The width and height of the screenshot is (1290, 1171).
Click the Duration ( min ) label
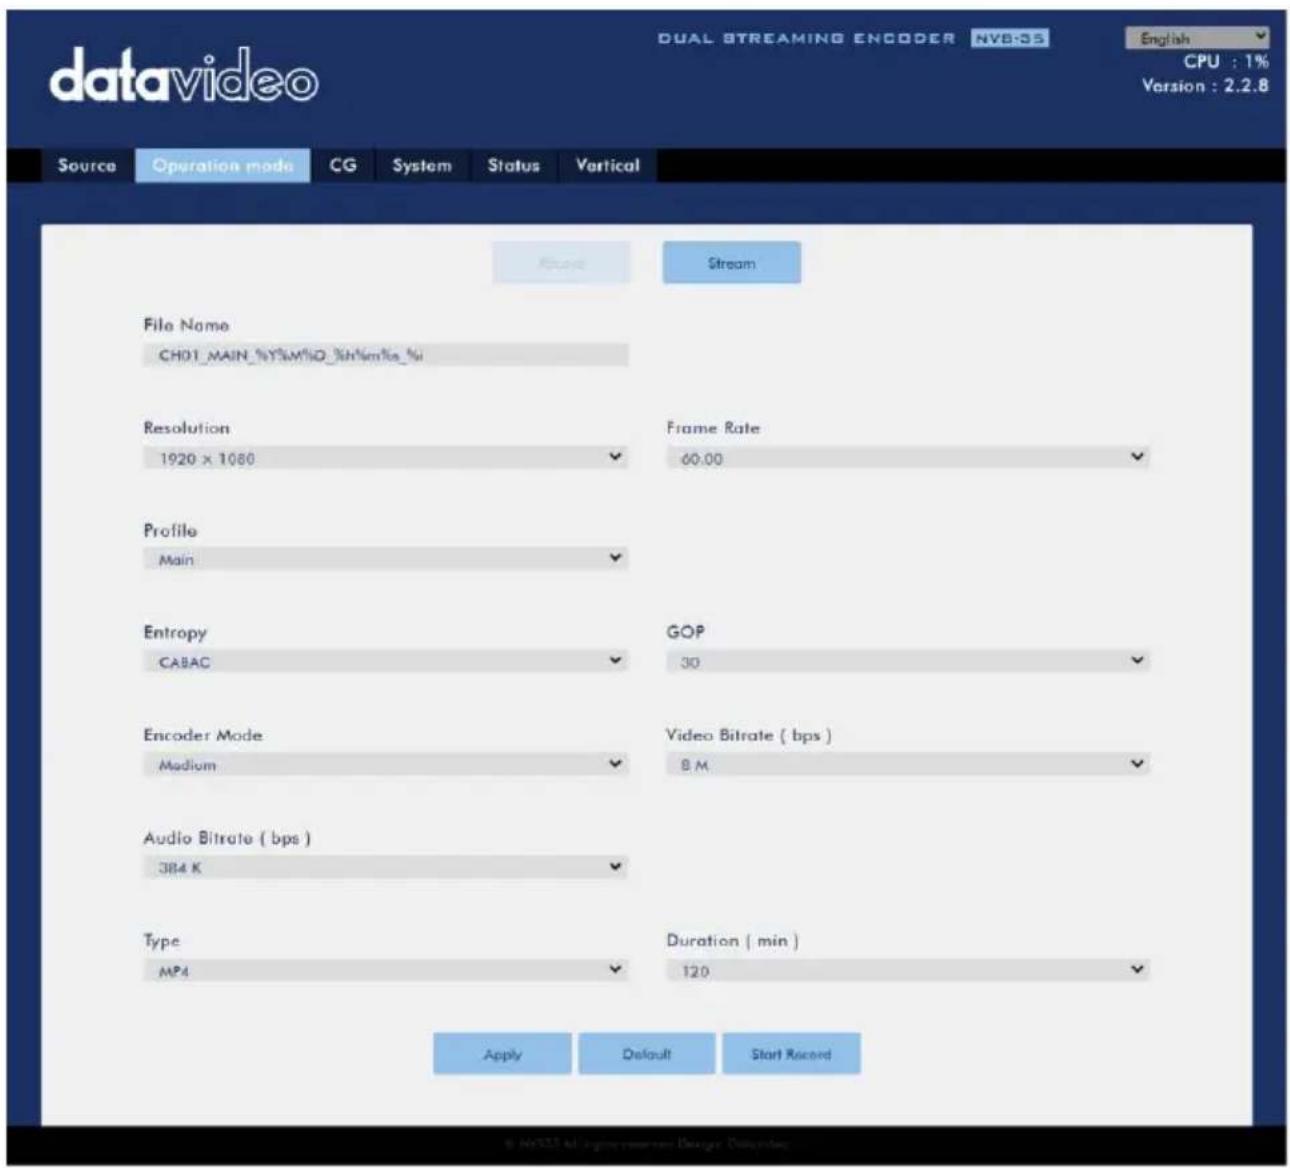pos(733,941)
